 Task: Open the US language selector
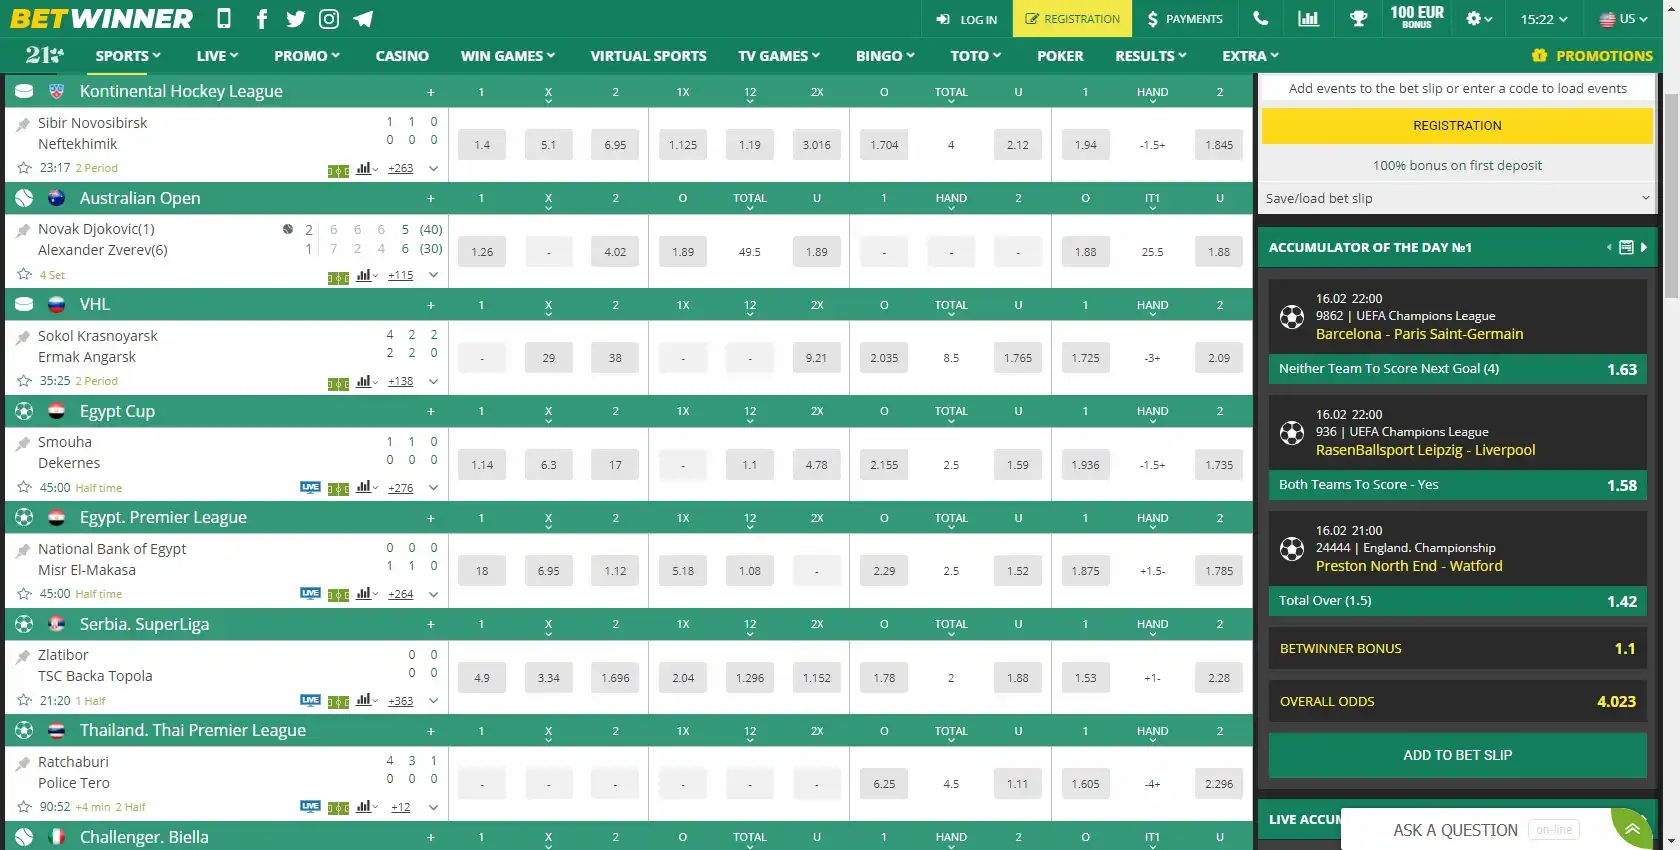coord(1624,18)
